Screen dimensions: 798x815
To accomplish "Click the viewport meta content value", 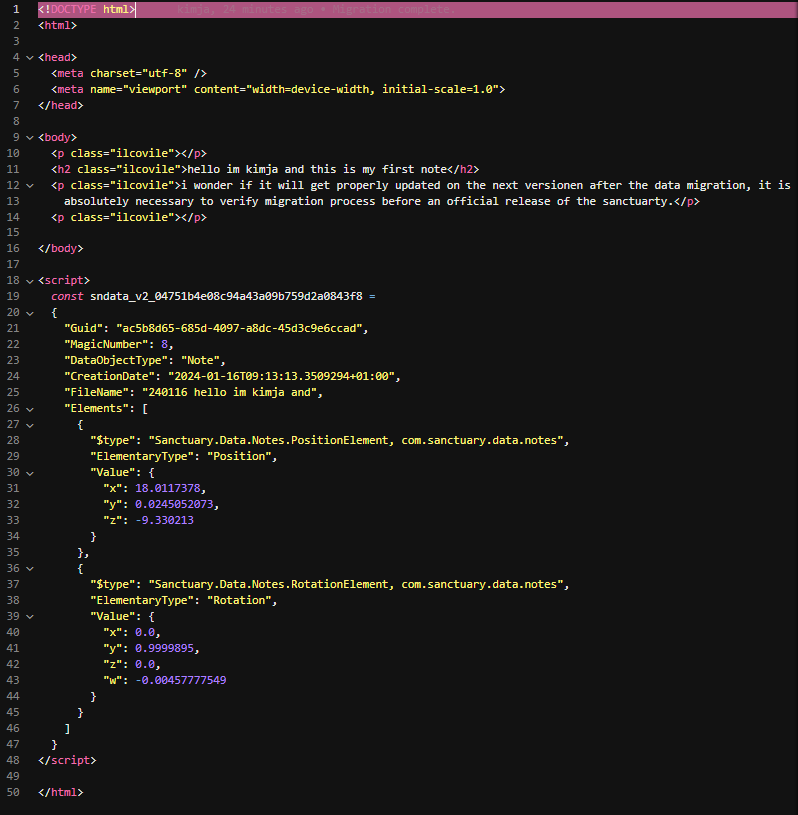I will point(375,89).
